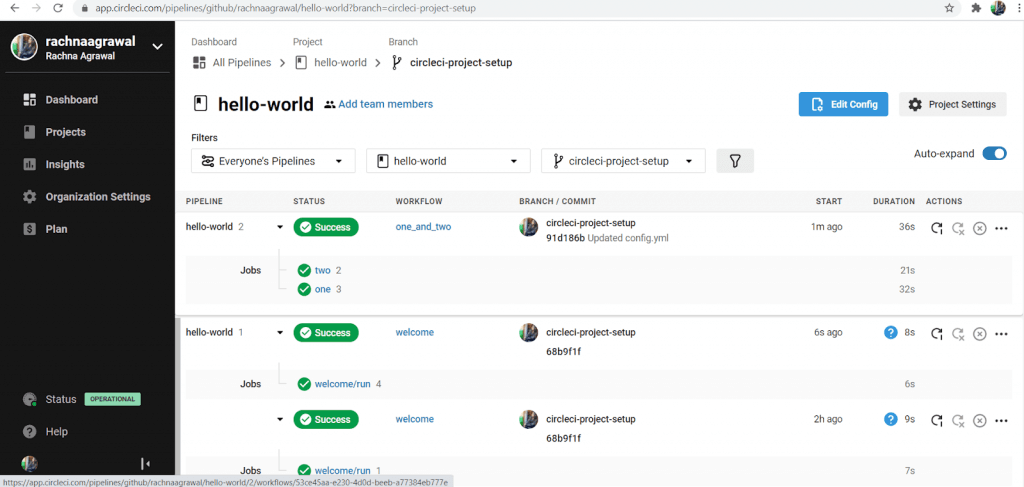This screenshot has width=1024, height=487.
Task: Open the welcome workflow of hello-world 1
Action: 415,332
